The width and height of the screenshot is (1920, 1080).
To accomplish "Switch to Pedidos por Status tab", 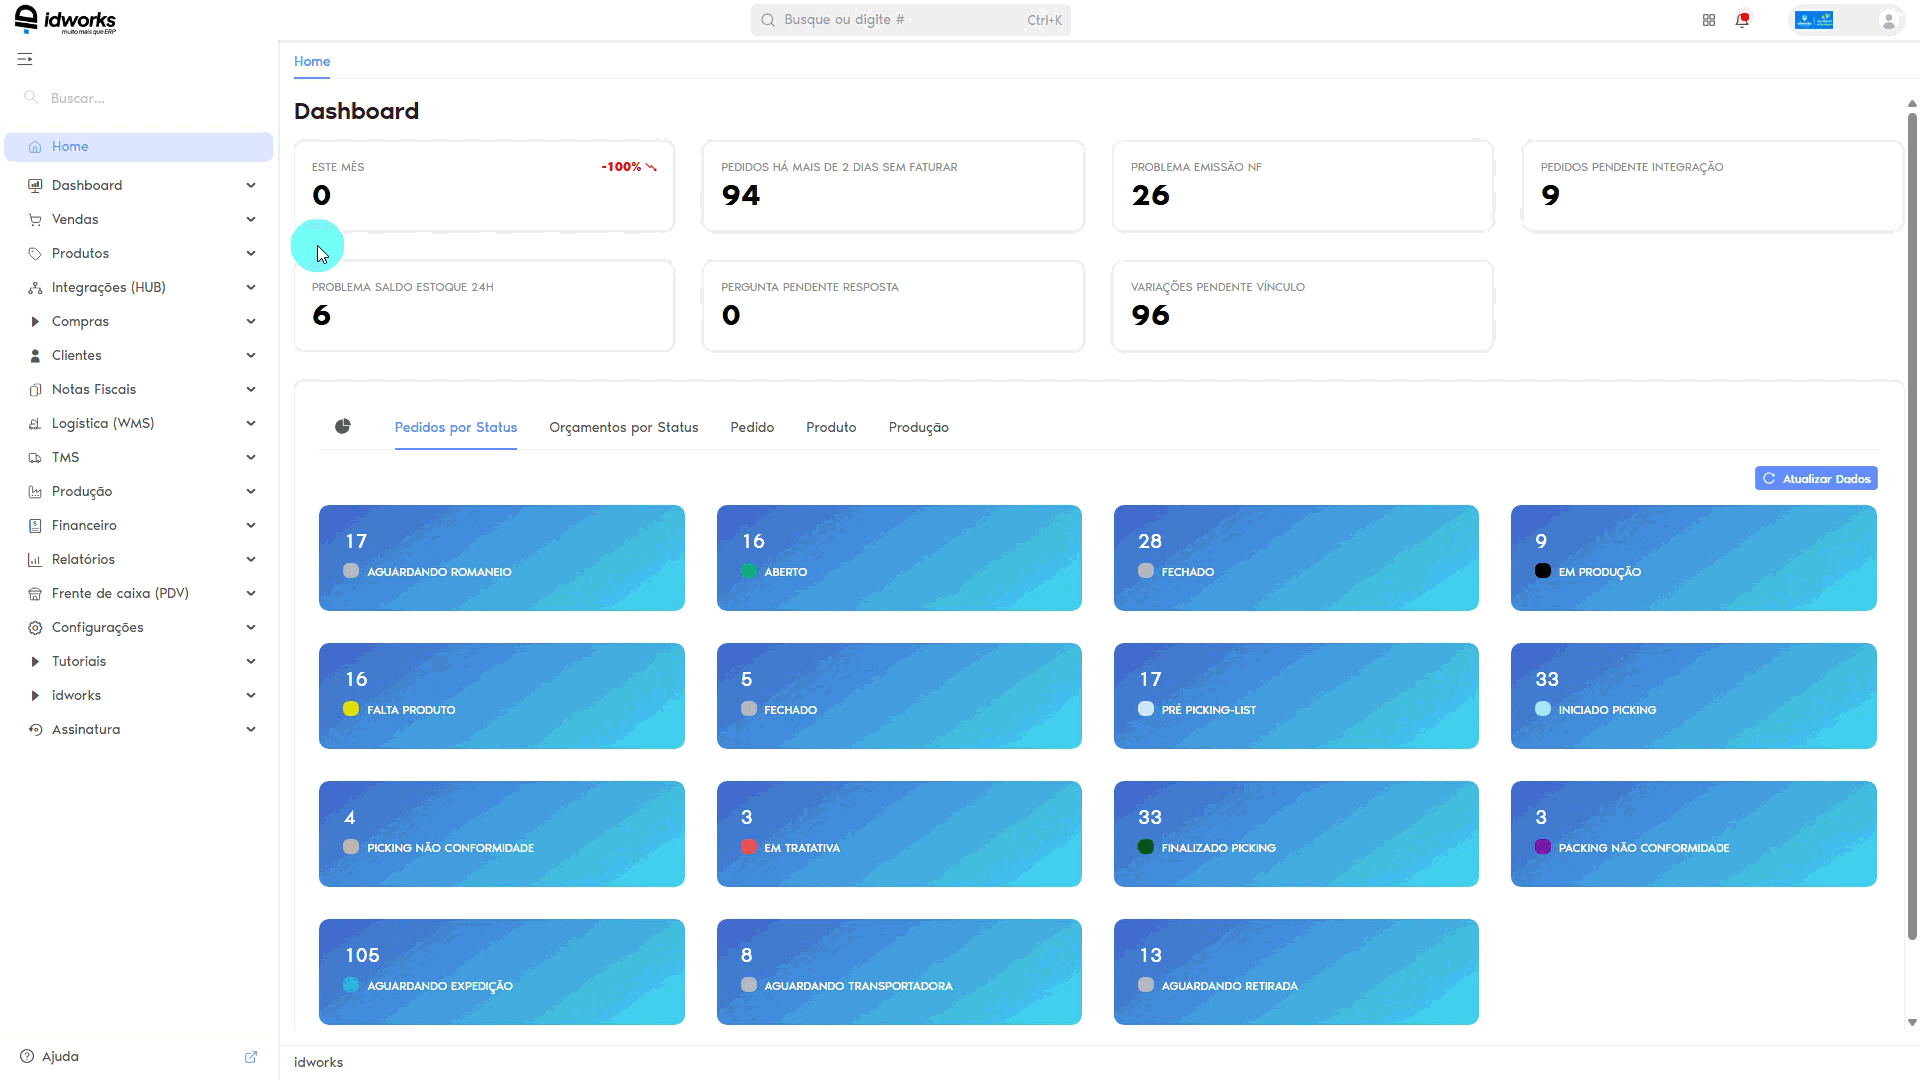I will tap(456, 427).
